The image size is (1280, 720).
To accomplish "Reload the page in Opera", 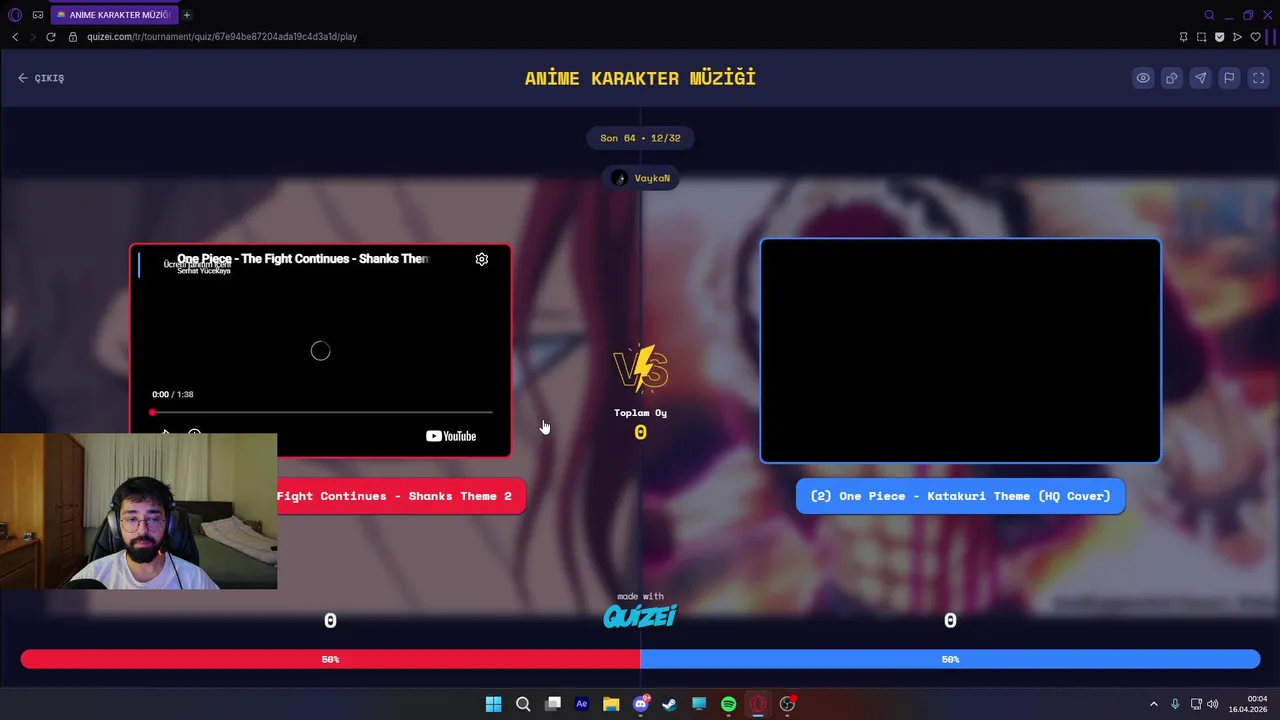I will tap(51, 37).
